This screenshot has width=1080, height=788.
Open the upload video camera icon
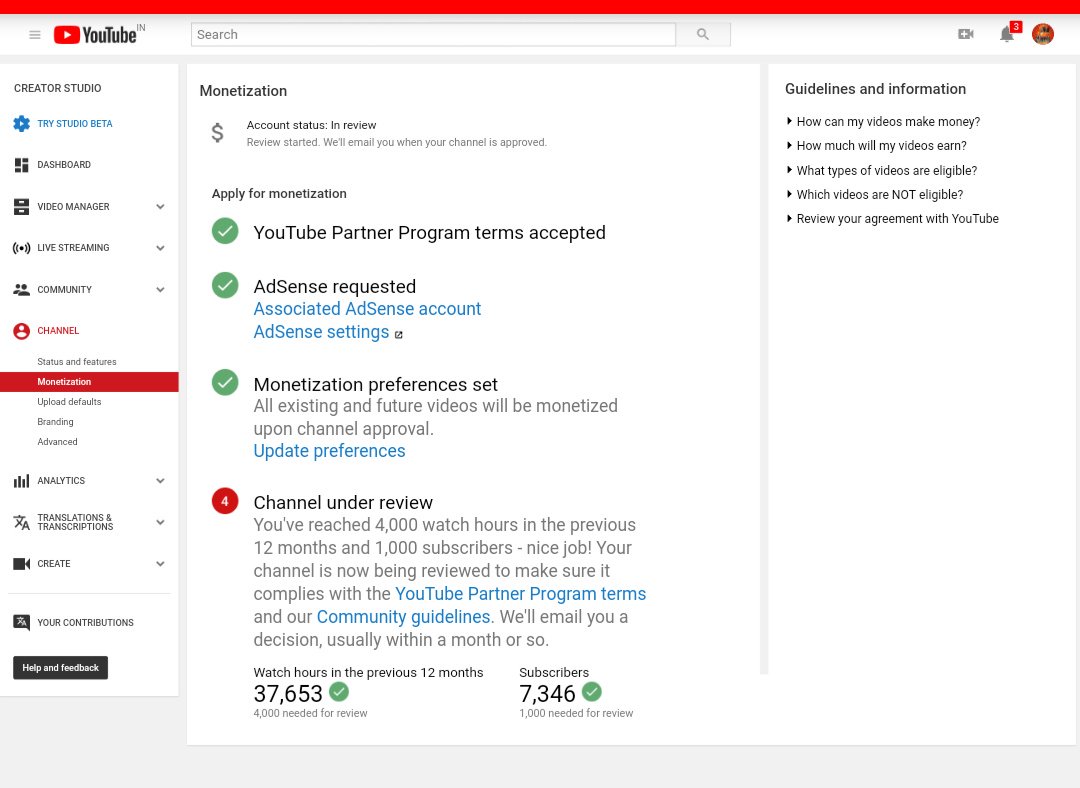(966, 34)
